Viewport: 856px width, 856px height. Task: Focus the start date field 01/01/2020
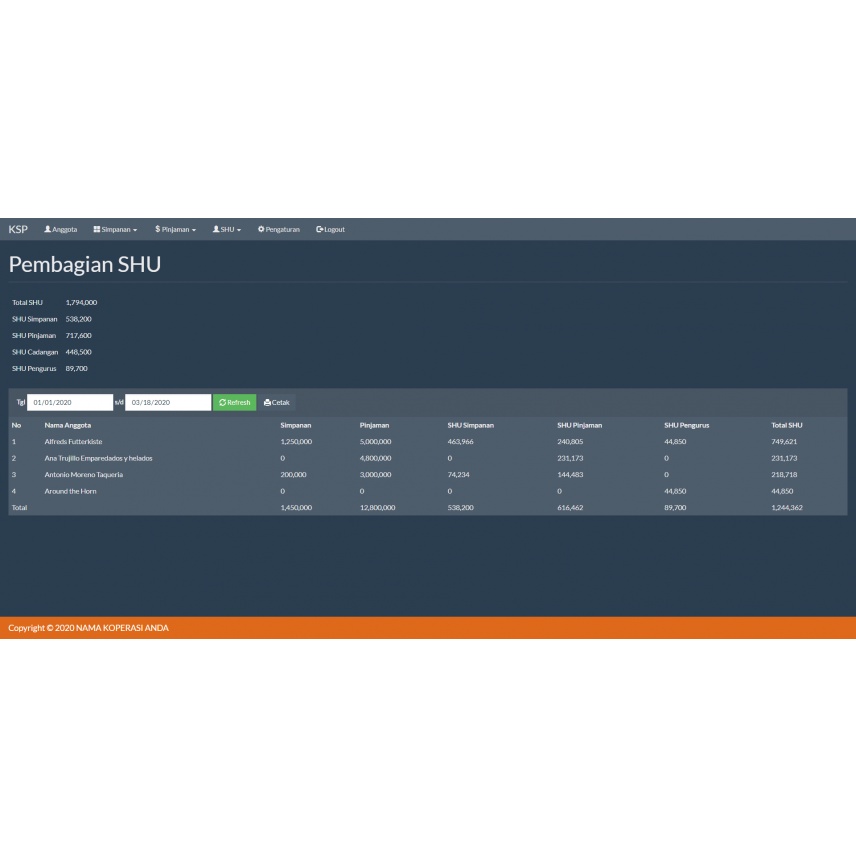point(70,402)
